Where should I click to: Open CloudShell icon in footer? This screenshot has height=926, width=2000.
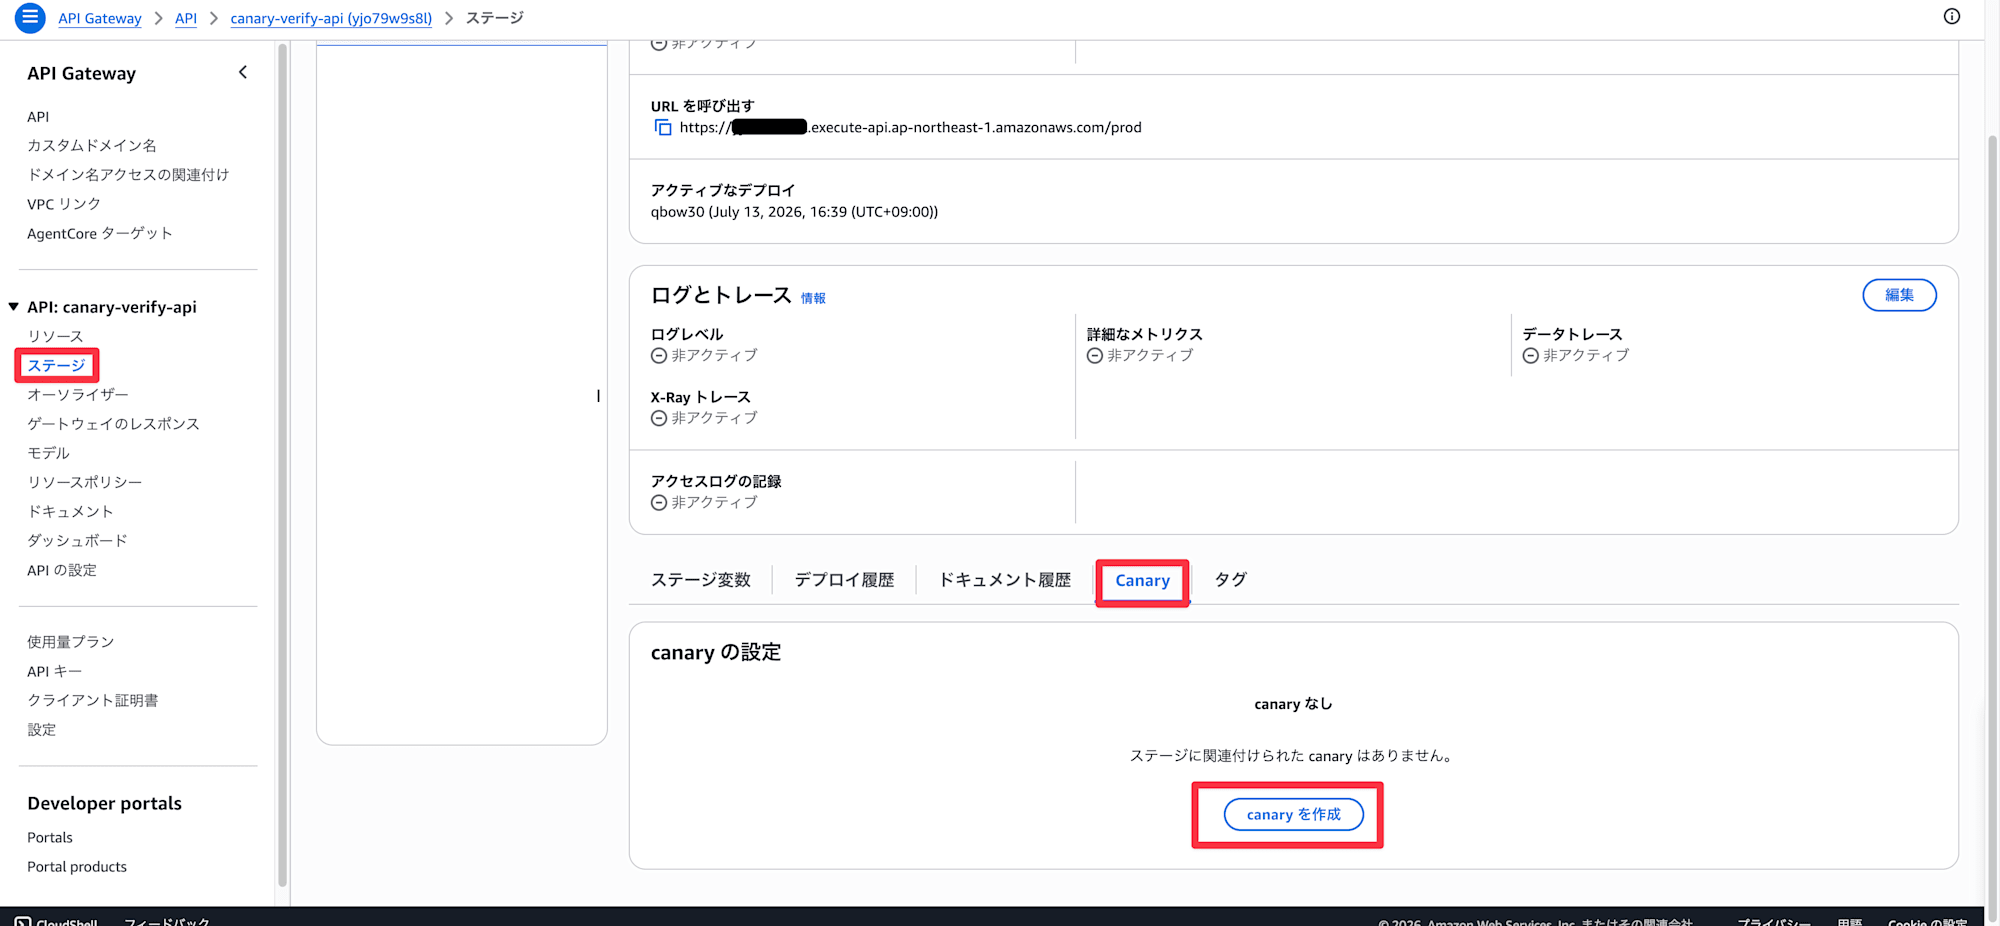pyautogui.click(x=22, y=922)
